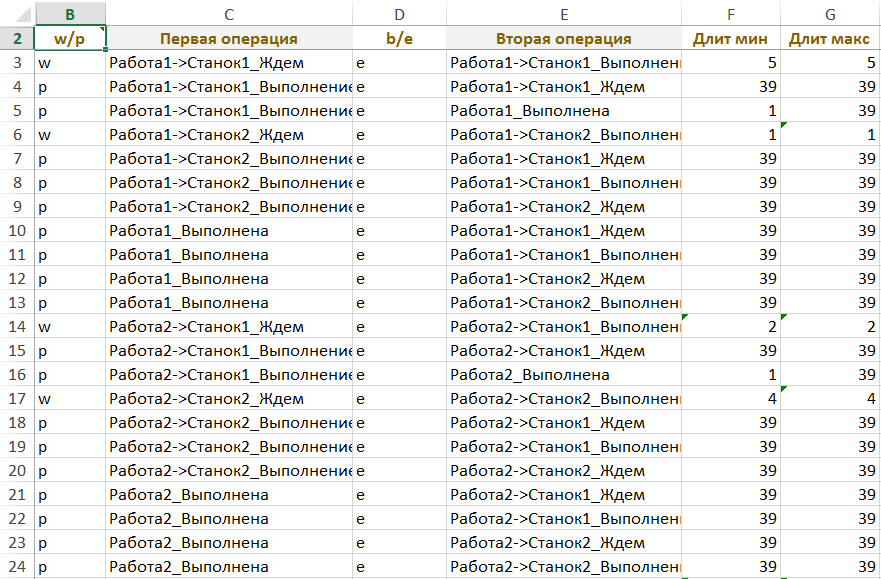Select the 'Вторая операция' header cell
881x579 pixels.
click(564, 39)
